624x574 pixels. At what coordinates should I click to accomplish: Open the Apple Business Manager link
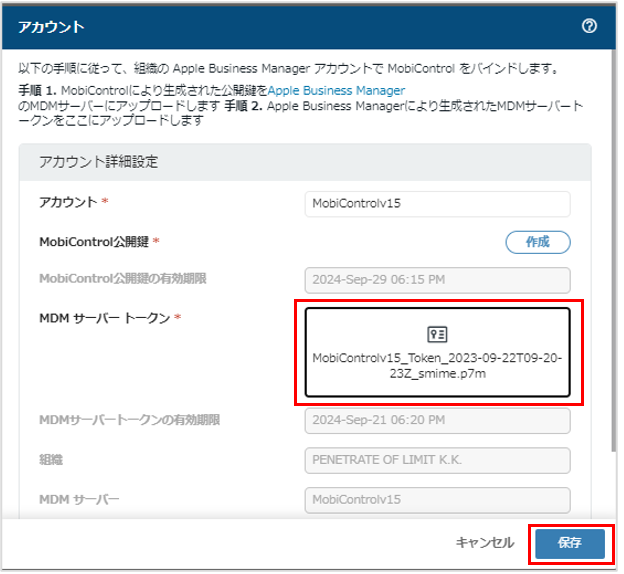pos(336,91)
